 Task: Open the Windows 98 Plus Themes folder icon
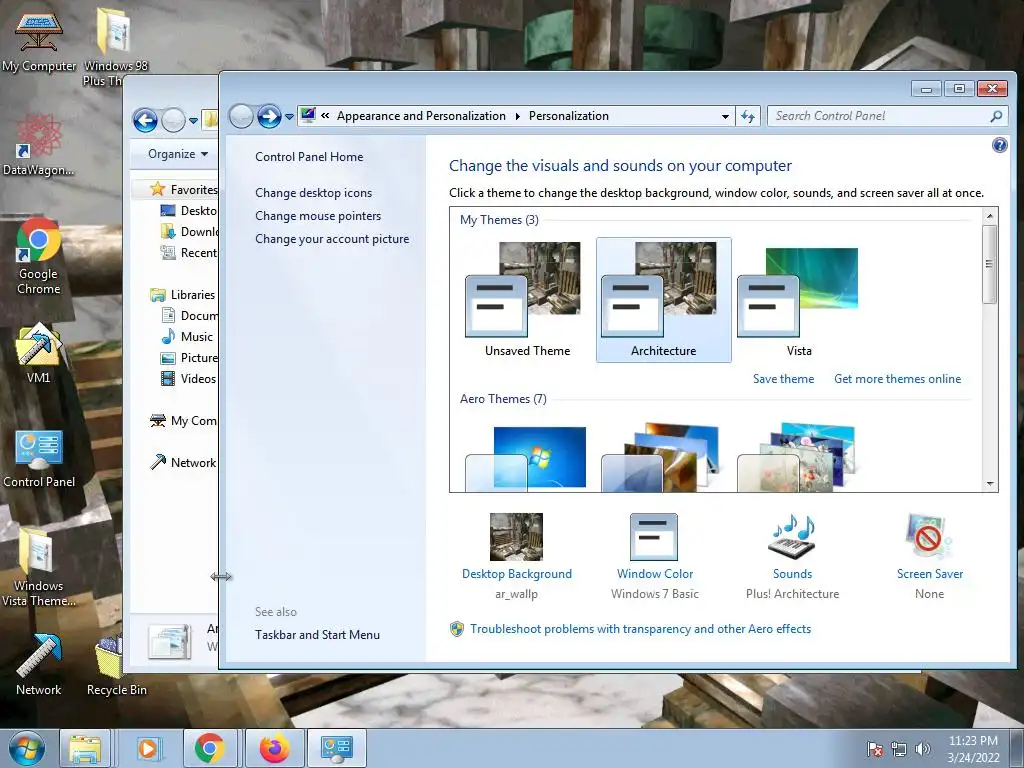point(115,46)
